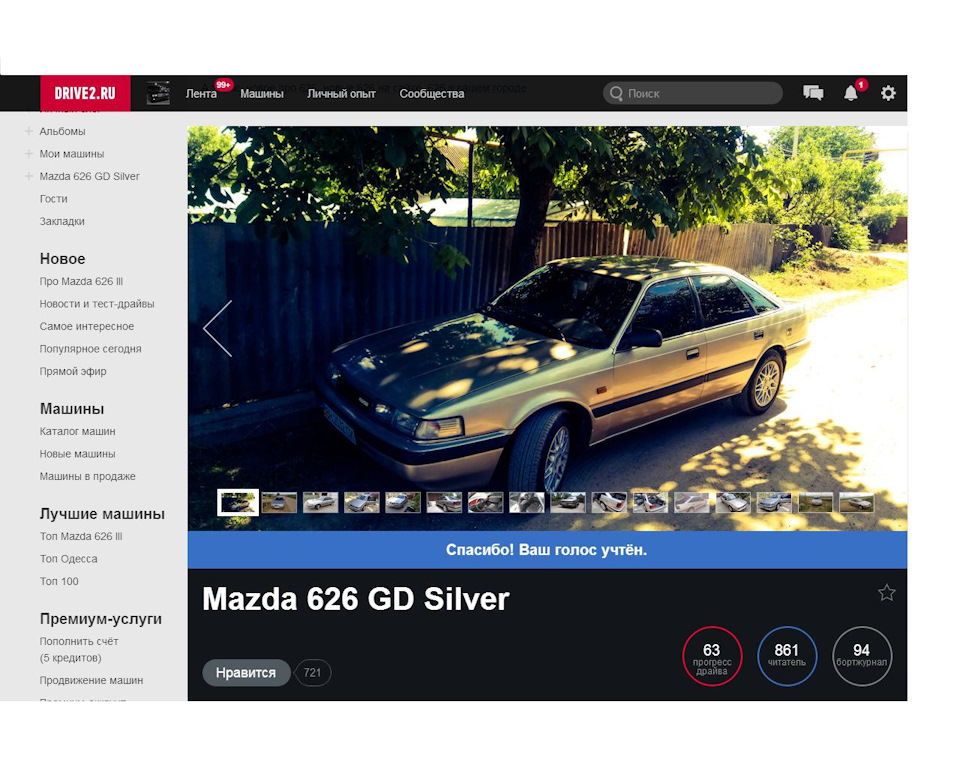The width and height of the screenshot is (960, 768).
Task: Open the 861 читатель circle
Action: tap(787, 656)
